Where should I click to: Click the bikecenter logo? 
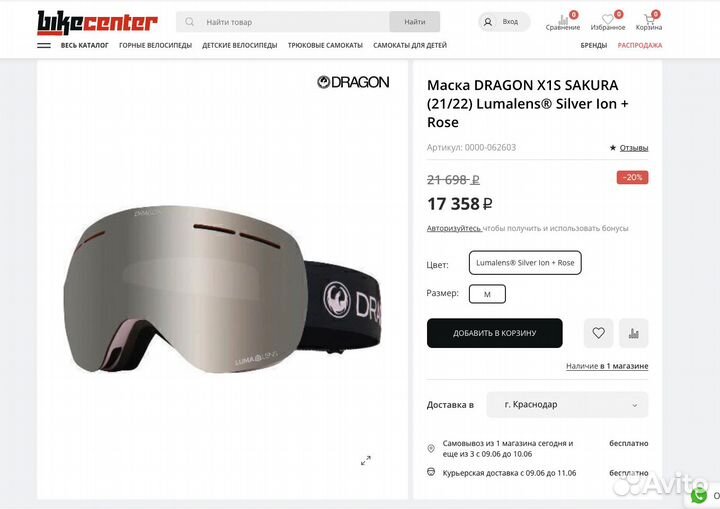click(97, 22)
